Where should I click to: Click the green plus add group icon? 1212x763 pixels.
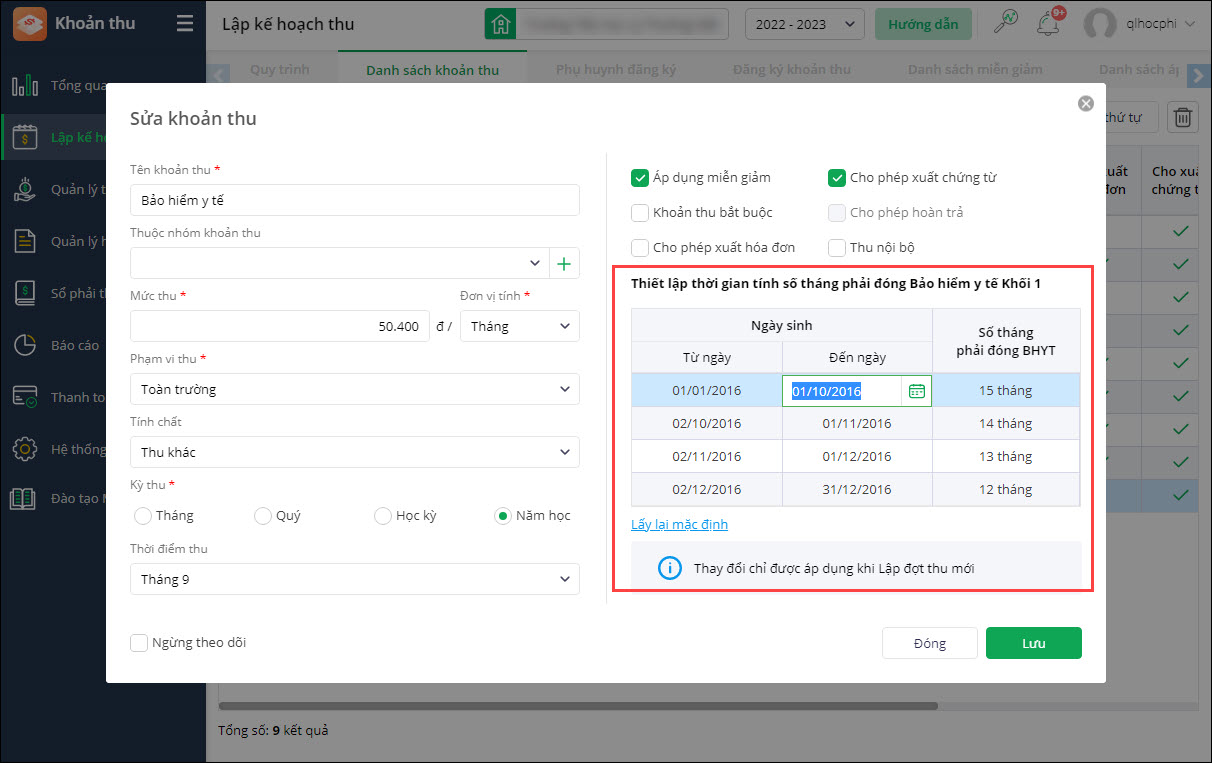(564, 264)
